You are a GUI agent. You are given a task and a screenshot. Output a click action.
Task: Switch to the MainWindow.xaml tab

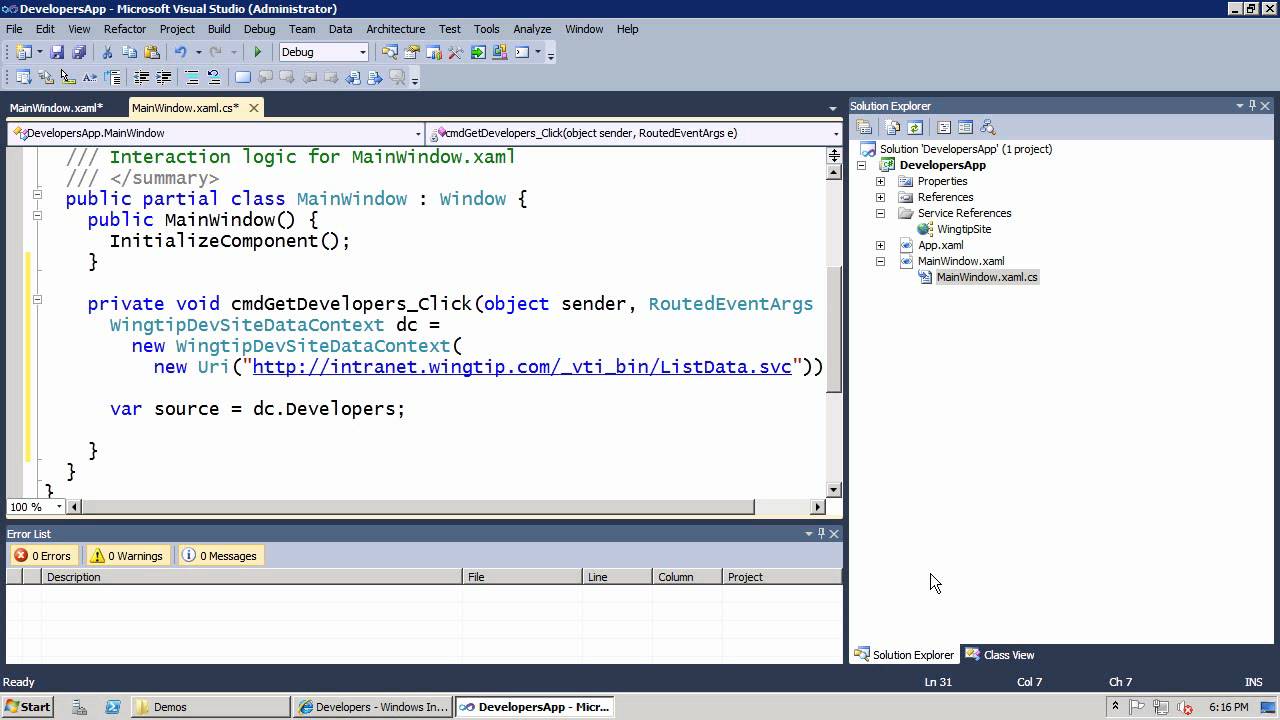point(56,108)
